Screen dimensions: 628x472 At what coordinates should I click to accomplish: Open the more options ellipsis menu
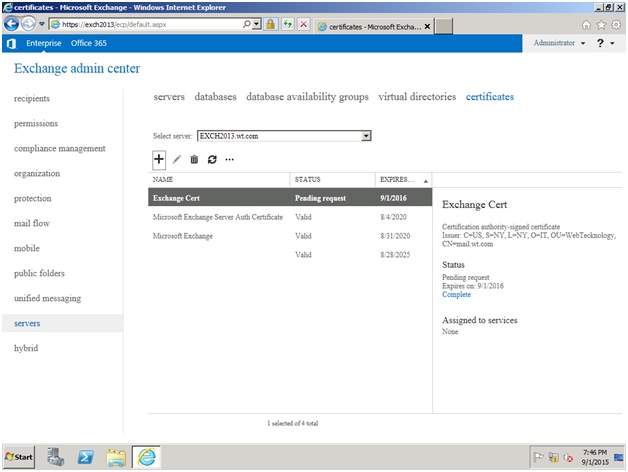click(229, 159)
